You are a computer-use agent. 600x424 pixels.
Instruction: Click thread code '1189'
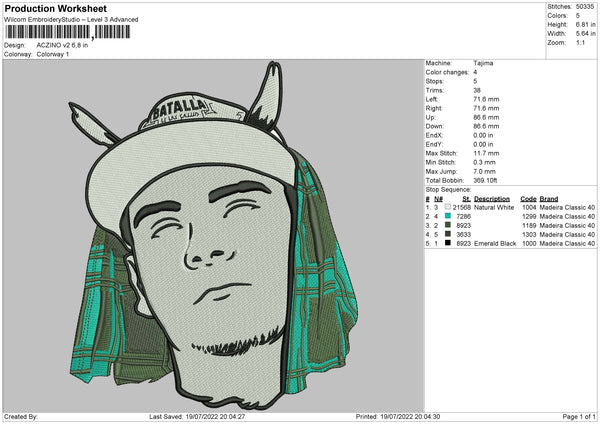(529, 225)
